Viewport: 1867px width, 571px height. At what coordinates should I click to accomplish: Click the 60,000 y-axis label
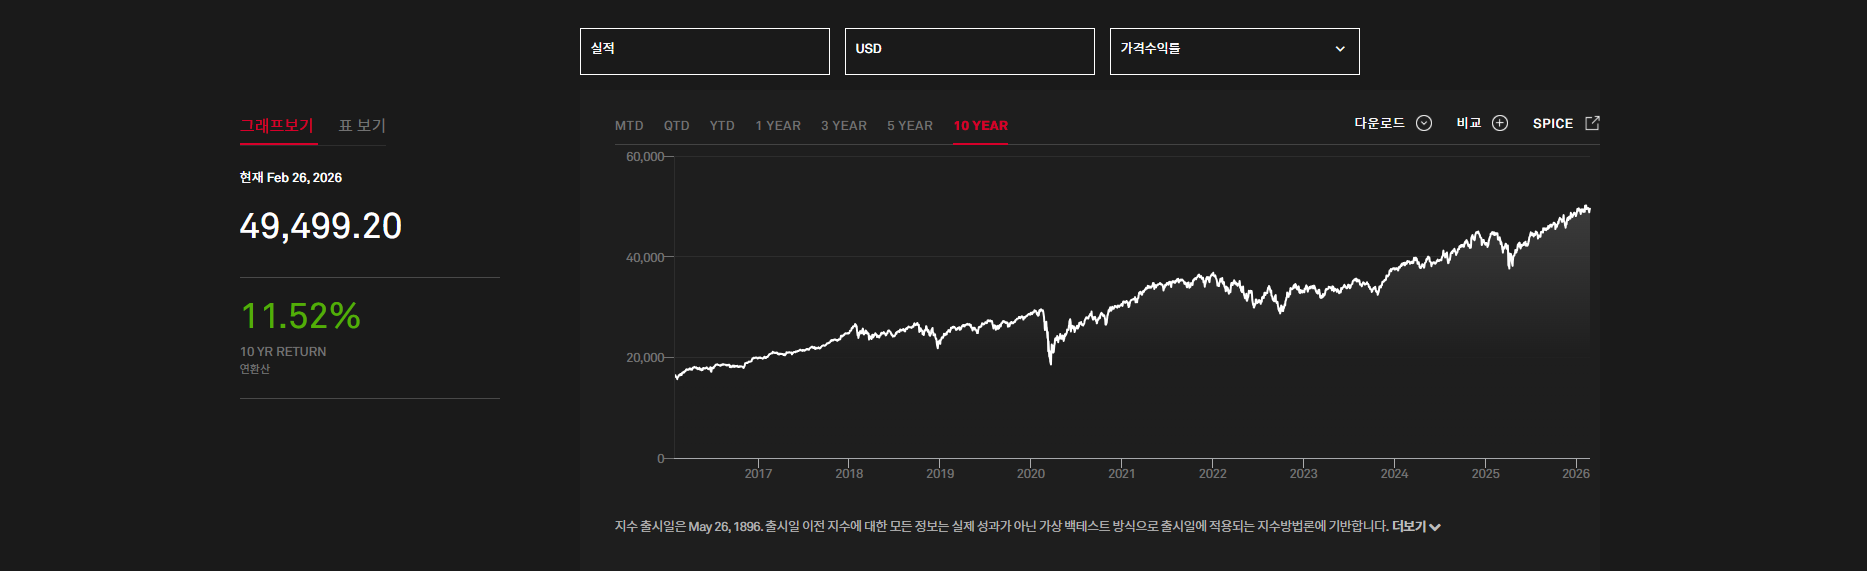click(x=645, y=157)
